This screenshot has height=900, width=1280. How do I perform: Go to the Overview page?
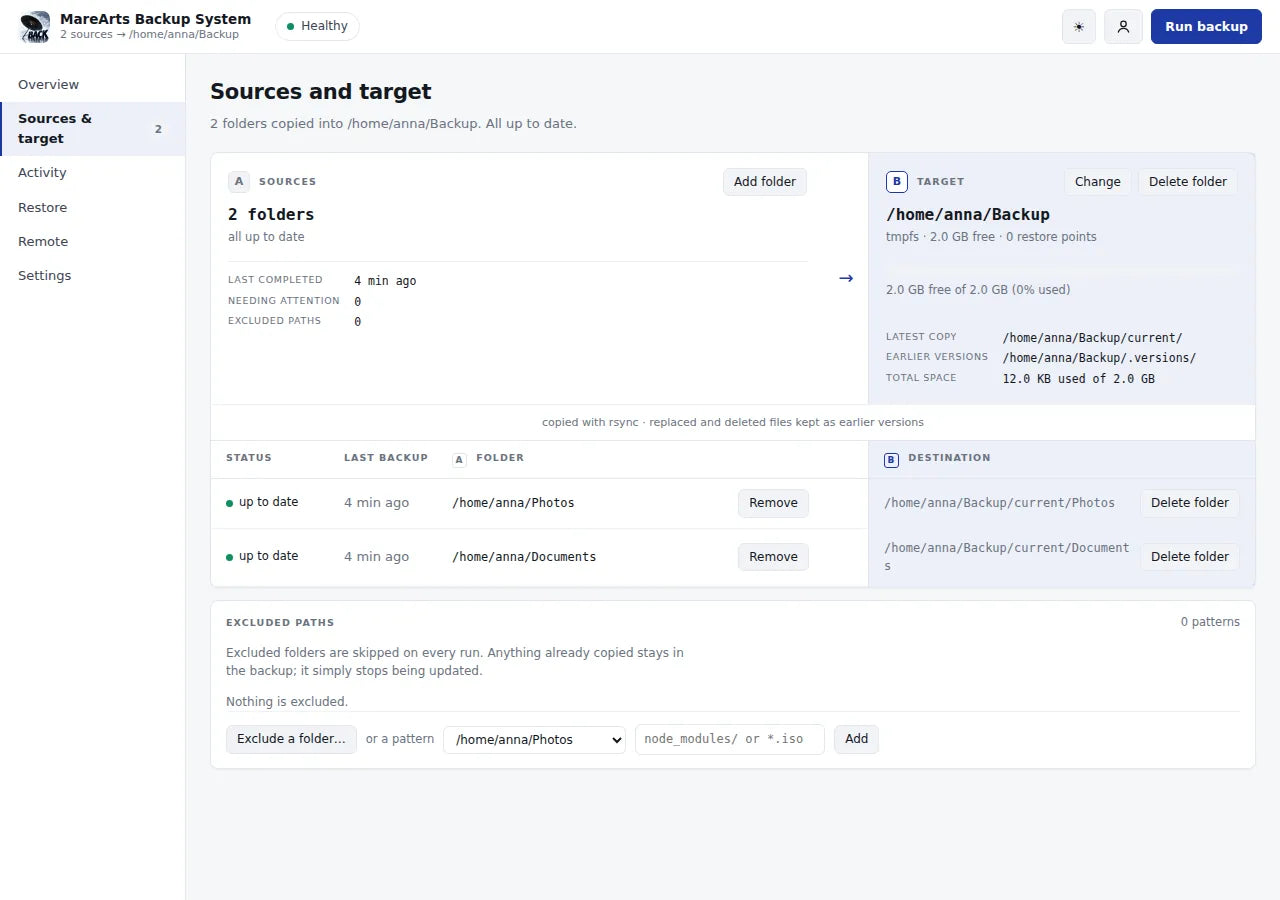92,85
